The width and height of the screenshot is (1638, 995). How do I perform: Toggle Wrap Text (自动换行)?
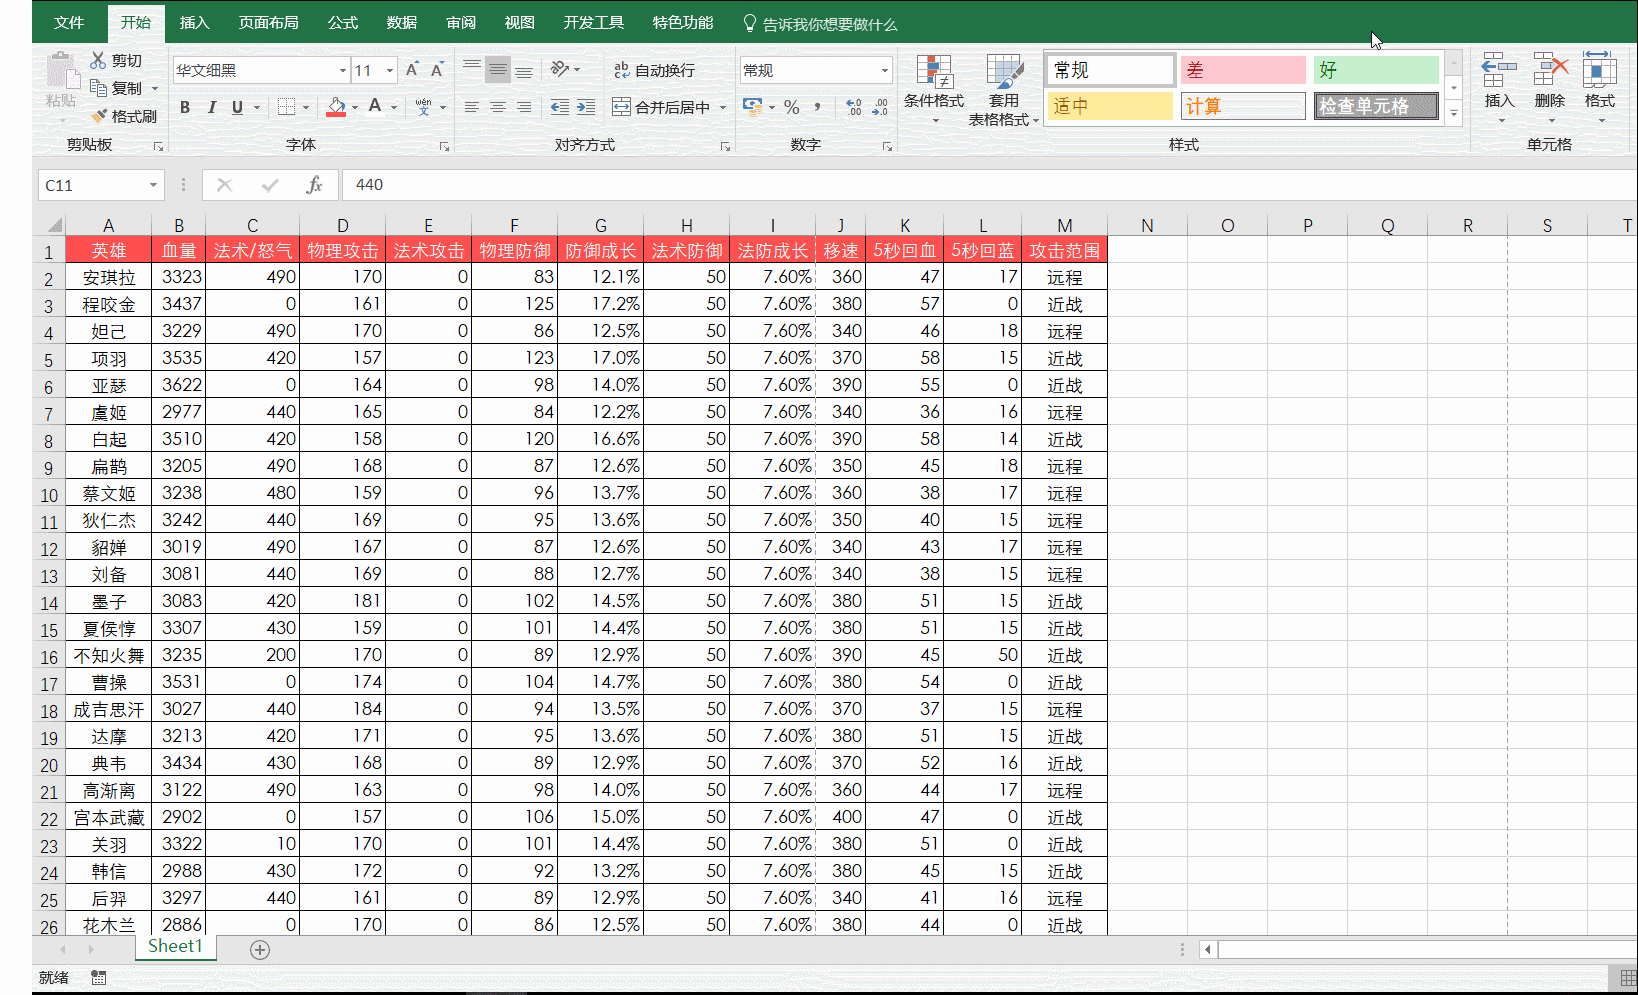(x=655, y=70)
